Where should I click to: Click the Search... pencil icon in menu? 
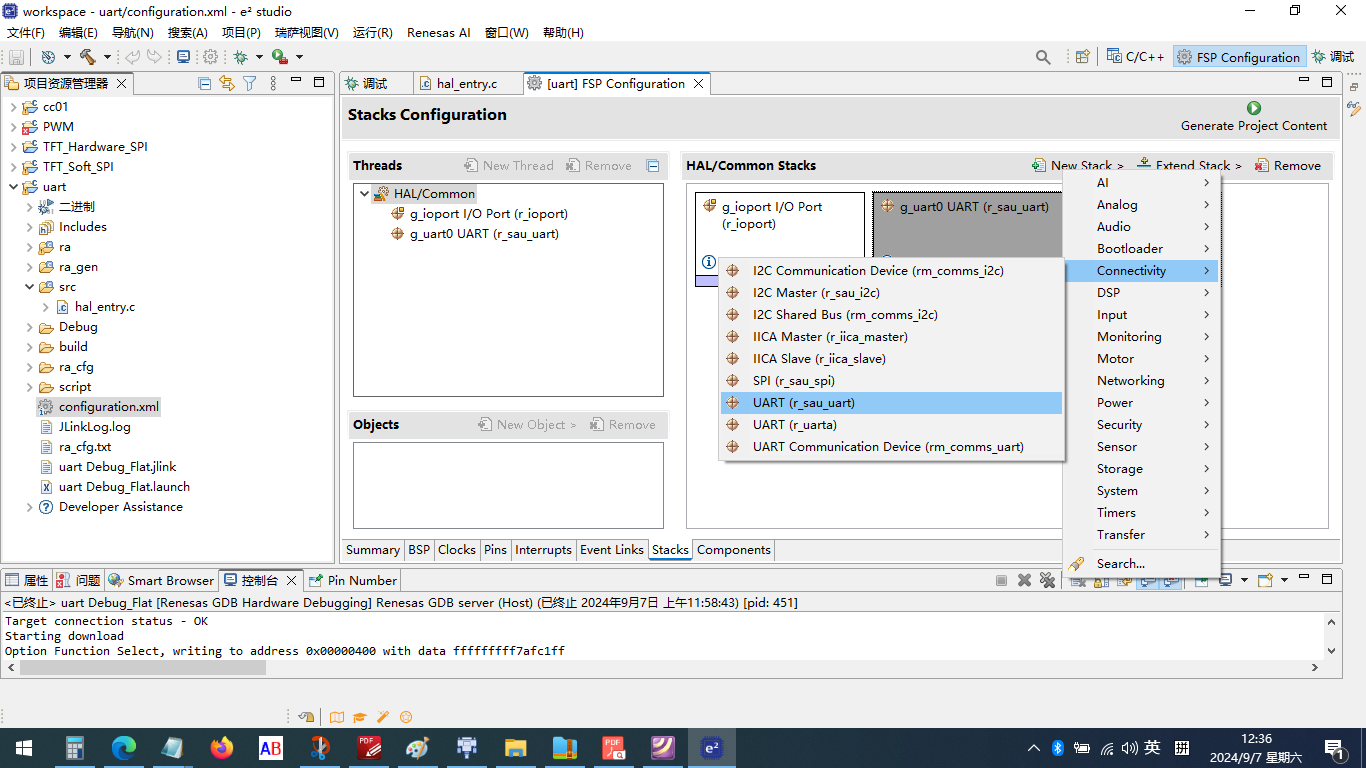[1076, 564]
